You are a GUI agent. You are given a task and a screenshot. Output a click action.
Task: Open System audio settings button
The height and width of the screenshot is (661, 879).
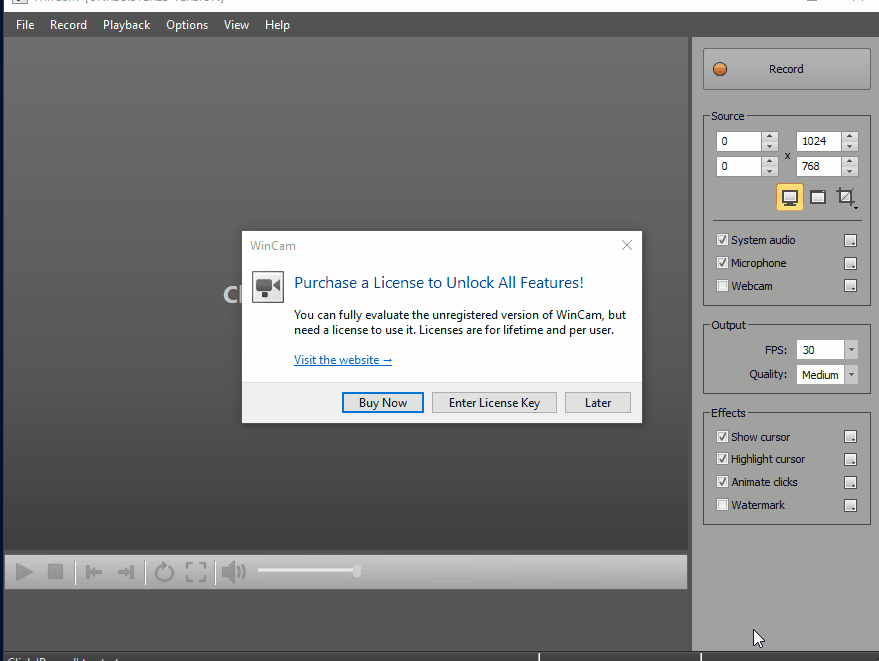[850, 241]
